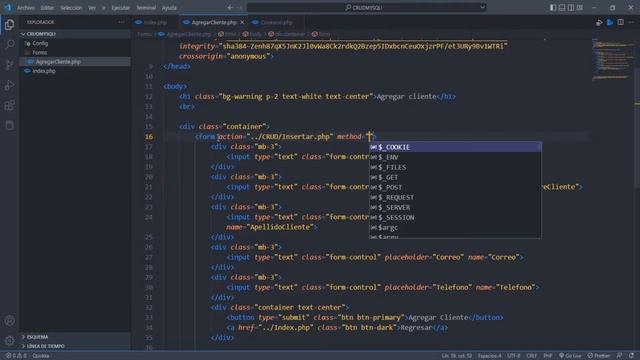Open Run and Debug view

[9, 85]
